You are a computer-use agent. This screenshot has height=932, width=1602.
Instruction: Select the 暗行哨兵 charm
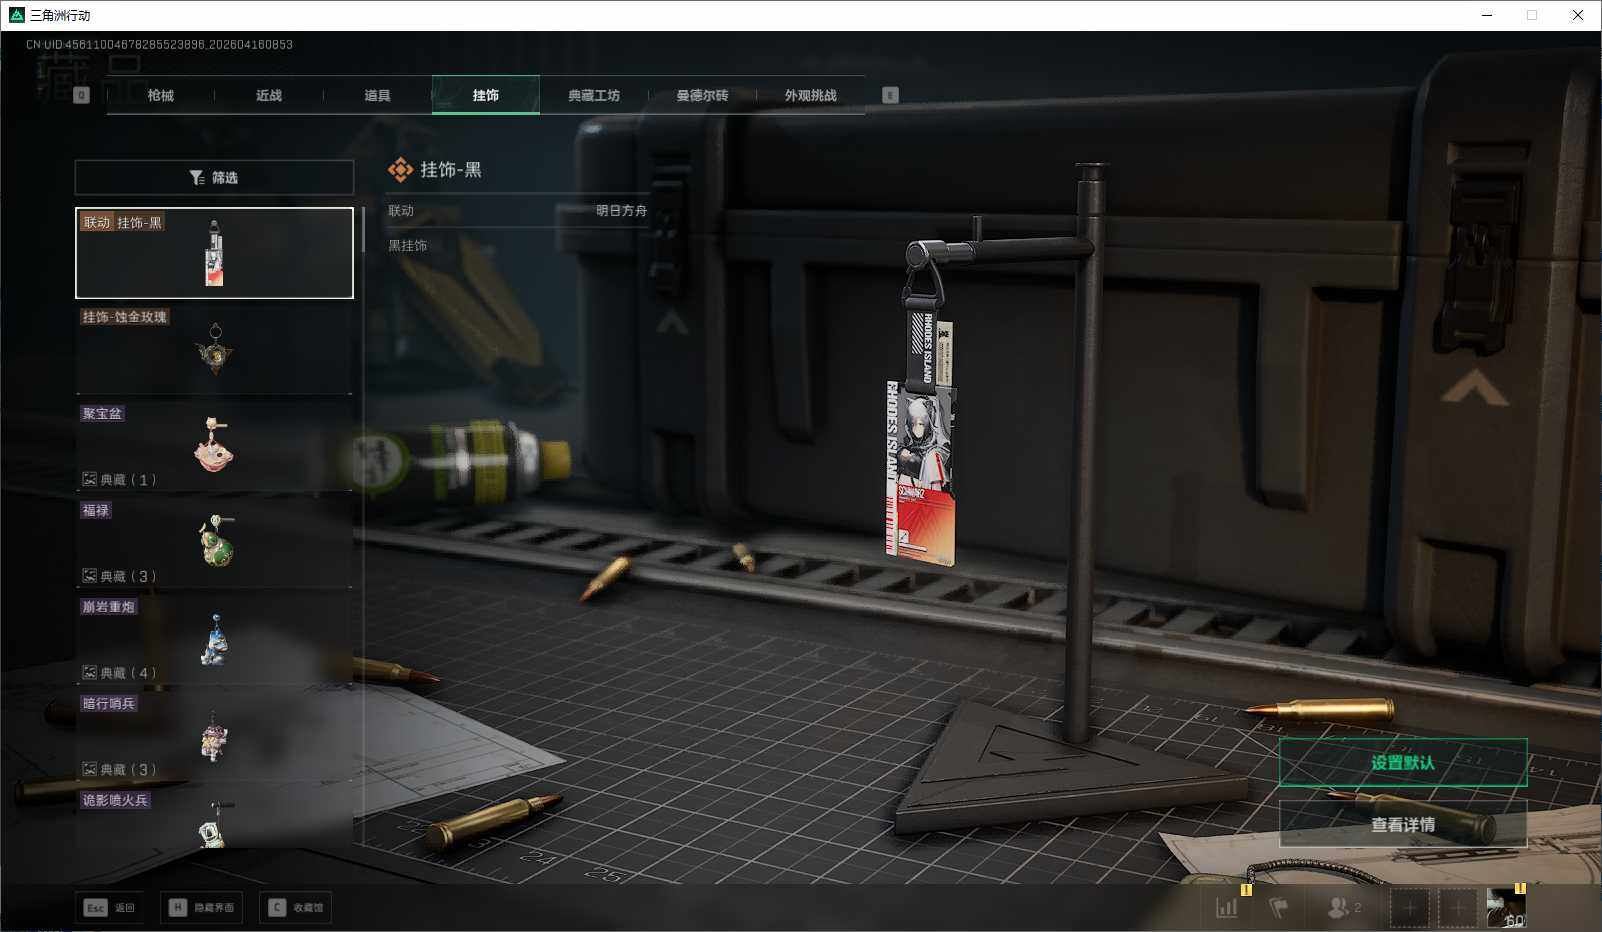click(214, 736)
